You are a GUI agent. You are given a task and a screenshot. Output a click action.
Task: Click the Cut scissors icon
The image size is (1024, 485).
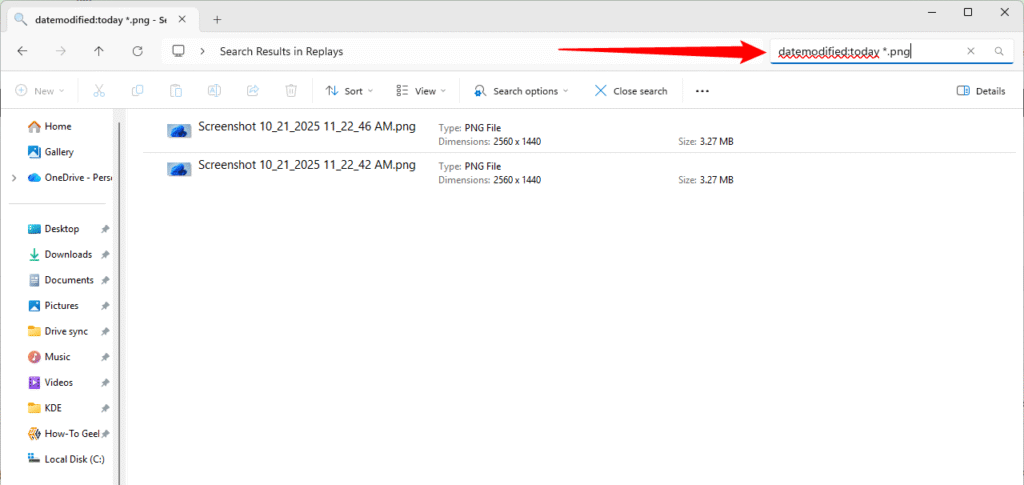[99, 91]
